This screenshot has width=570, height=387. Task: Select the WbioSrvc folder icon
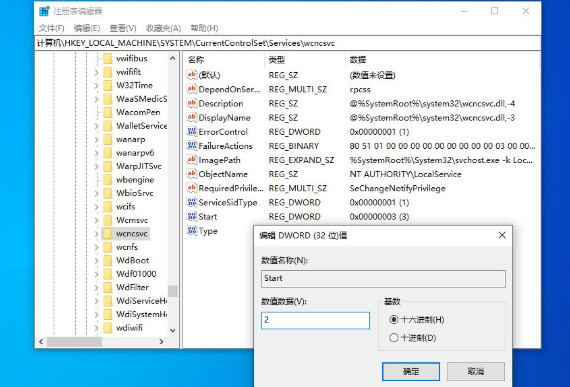pyautogui.click(x=108, y=193)
